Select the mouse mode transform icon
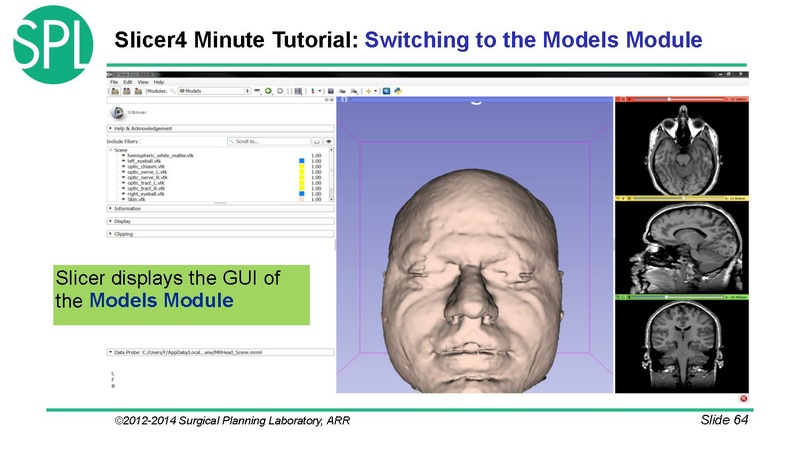800x450 pixels. click(313, 91)
